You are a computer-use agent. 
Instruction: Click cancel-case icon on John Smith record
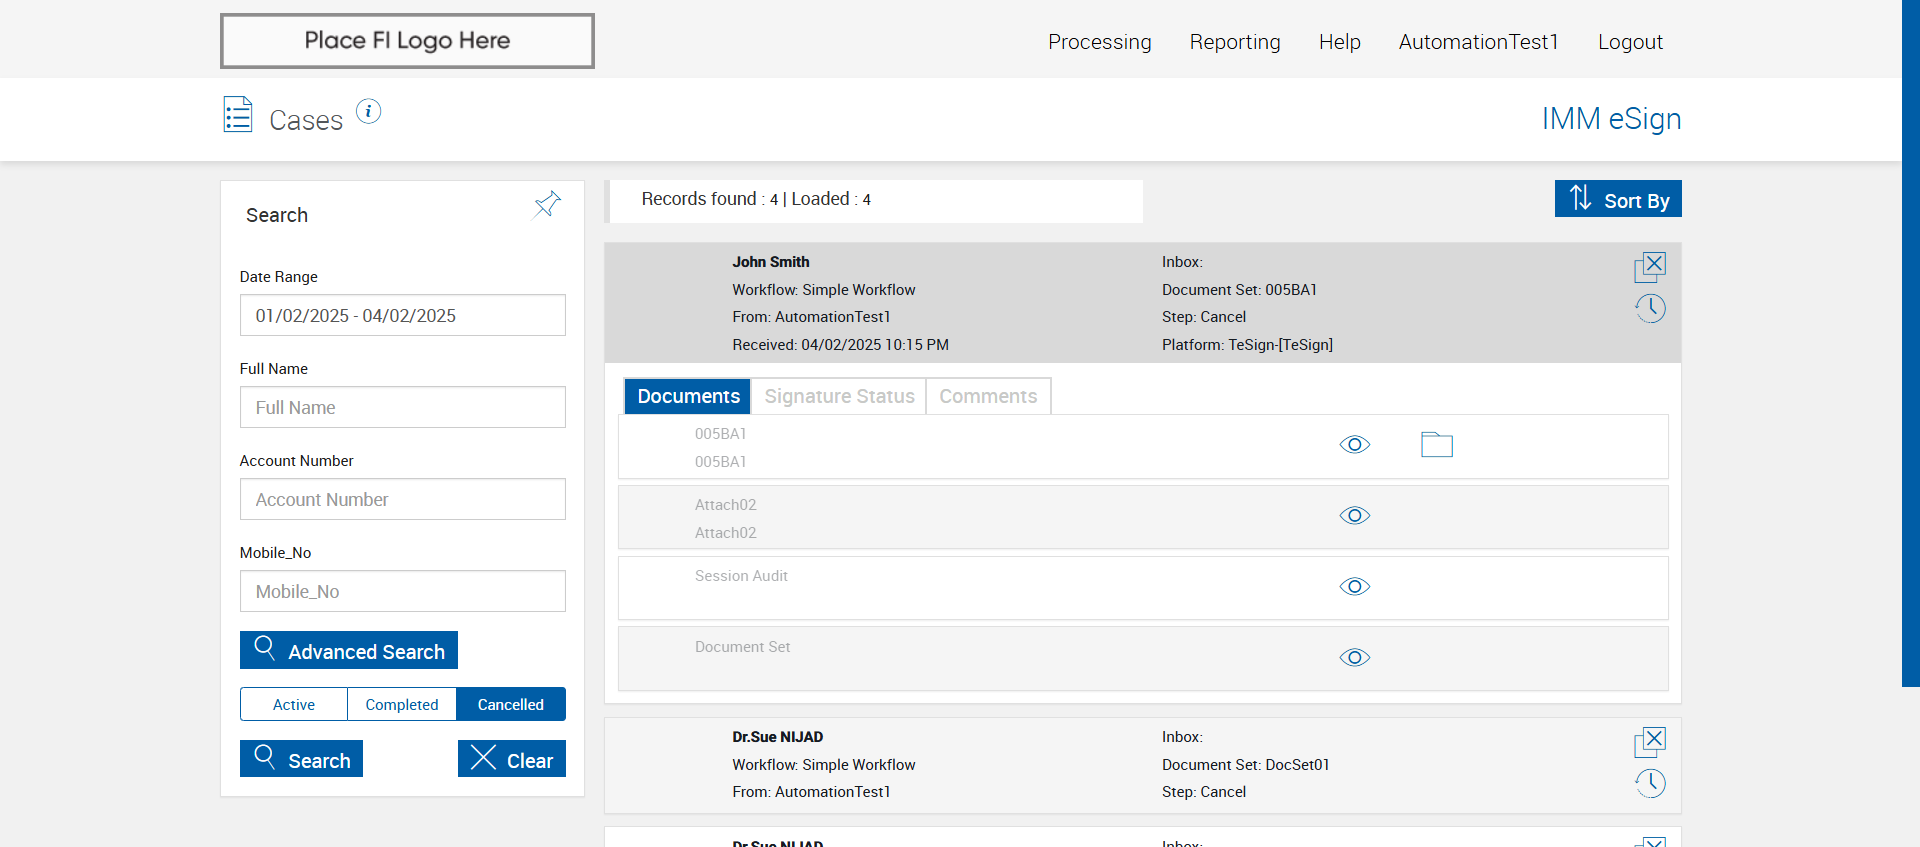pyautogui.click(x=1650, y=266)
